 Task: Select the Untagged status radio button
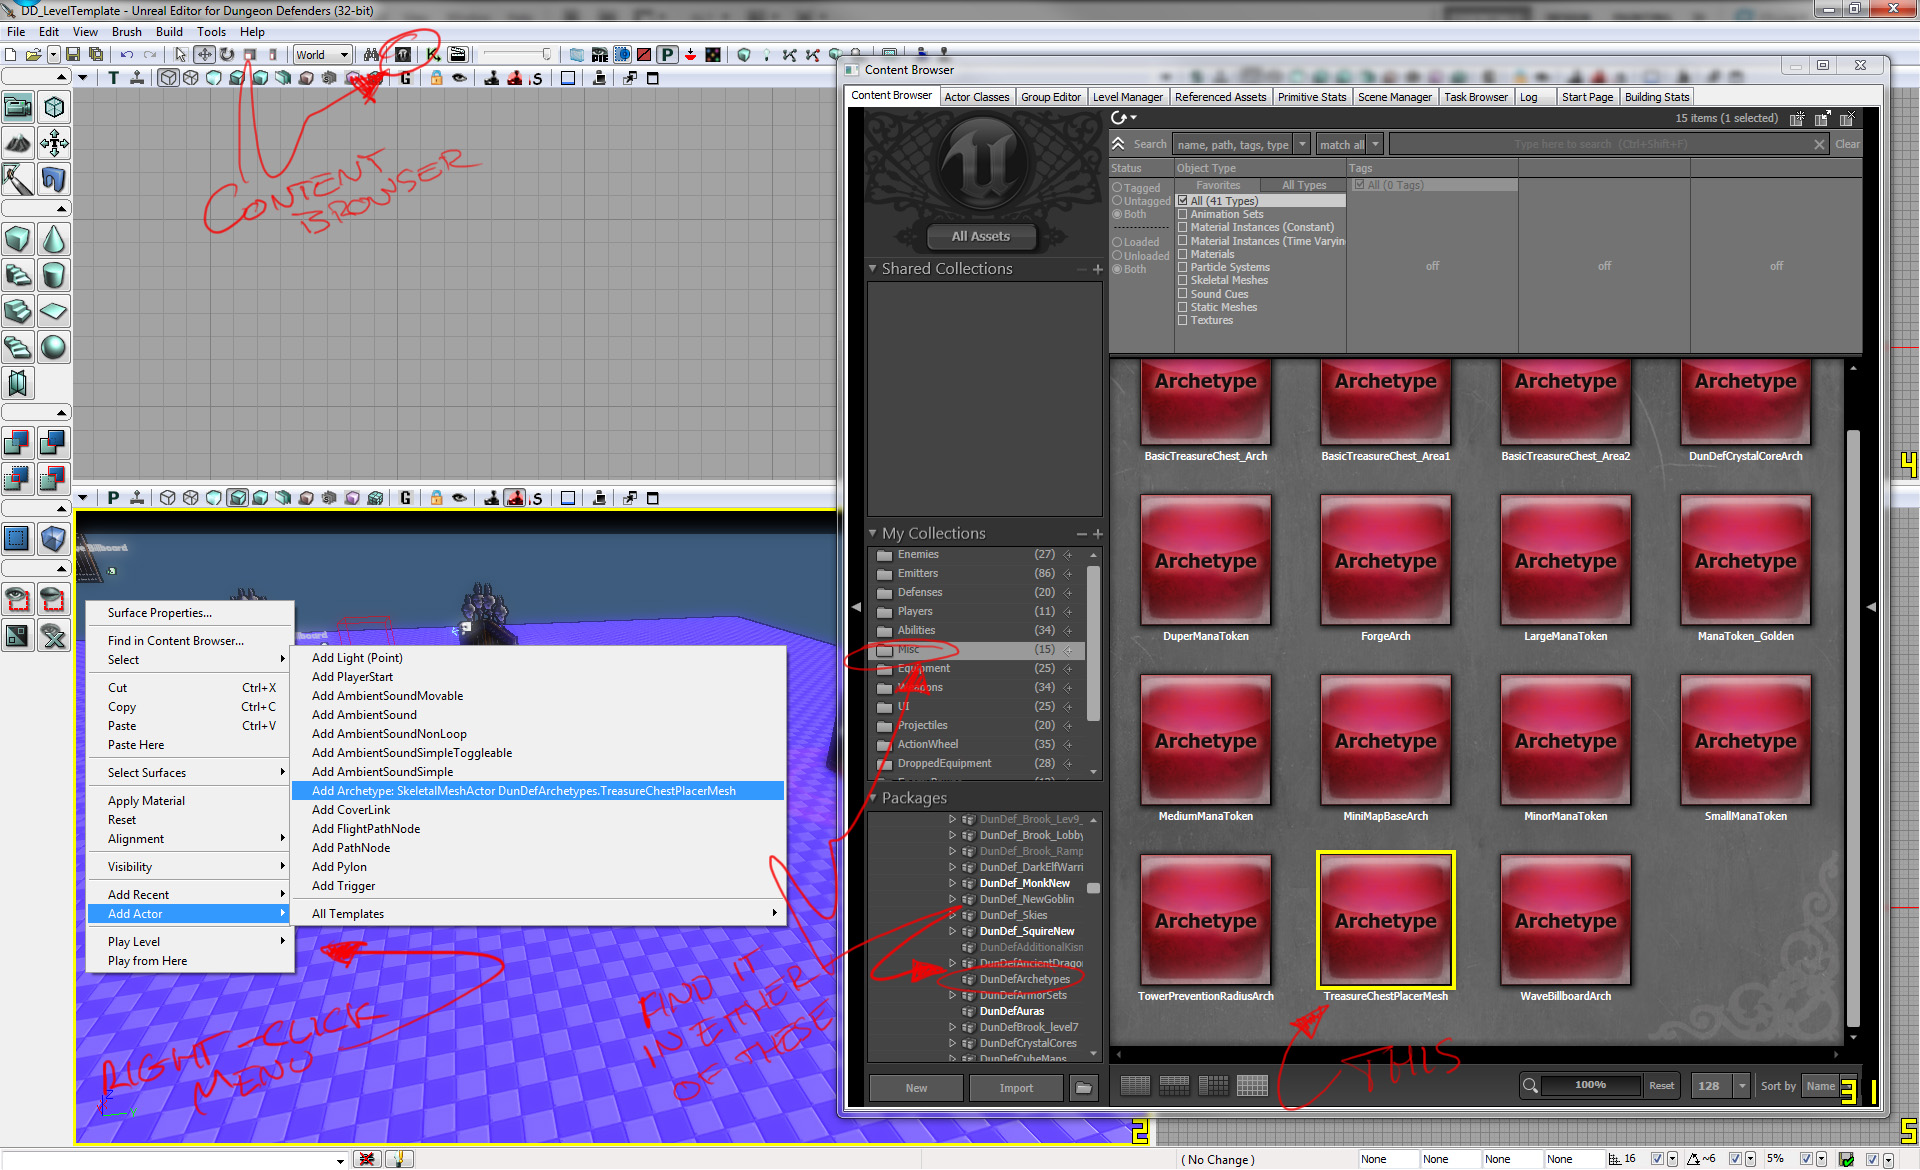click(1117, 201)
